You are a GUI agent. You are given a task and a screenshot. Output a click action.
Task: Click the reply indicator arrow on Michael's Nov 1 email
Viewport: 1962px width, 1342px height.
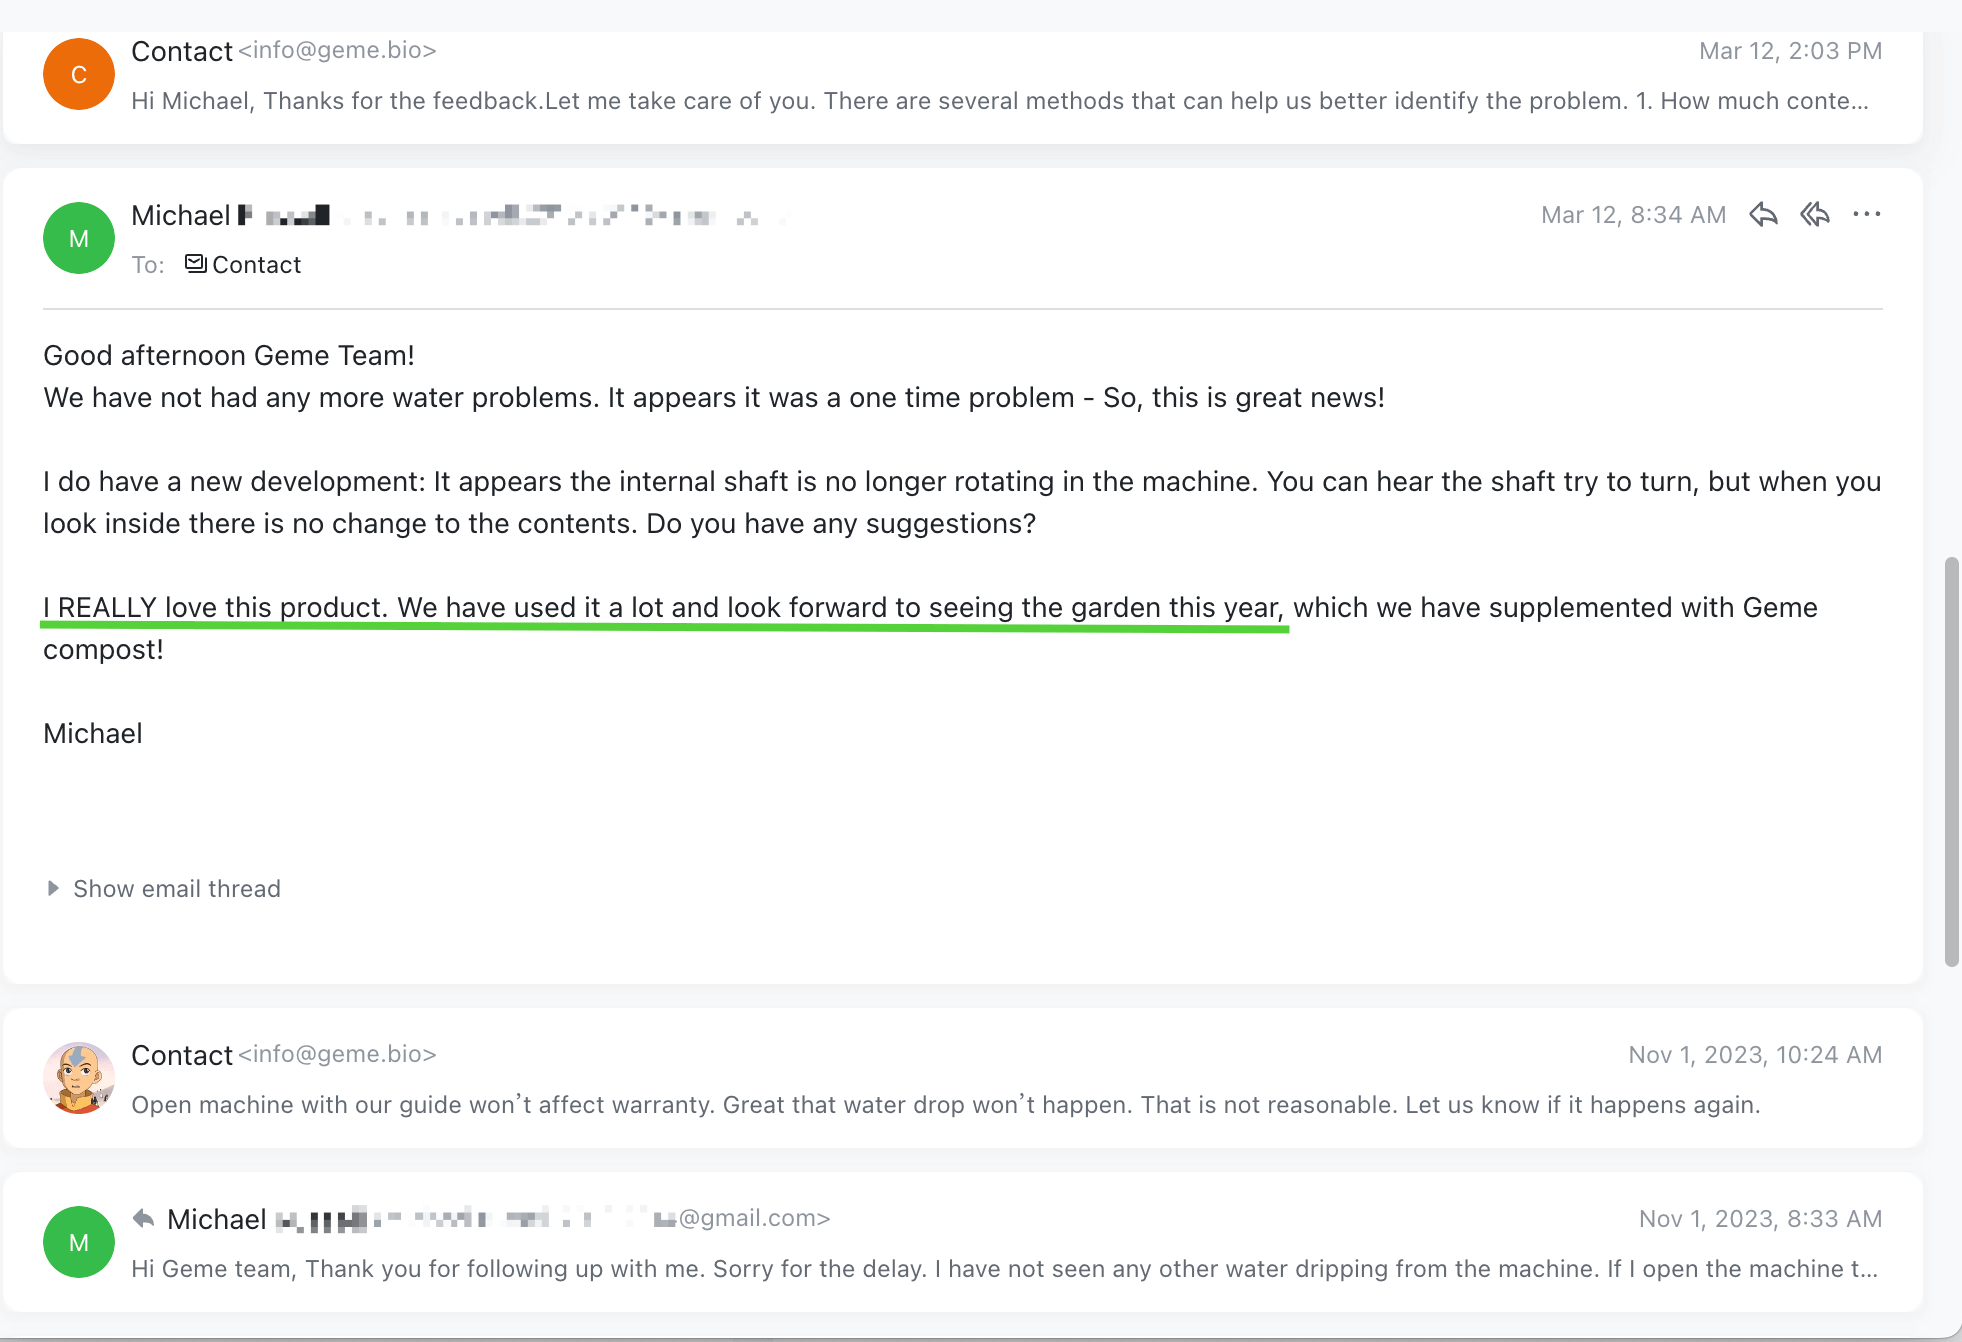point(143,1218)
